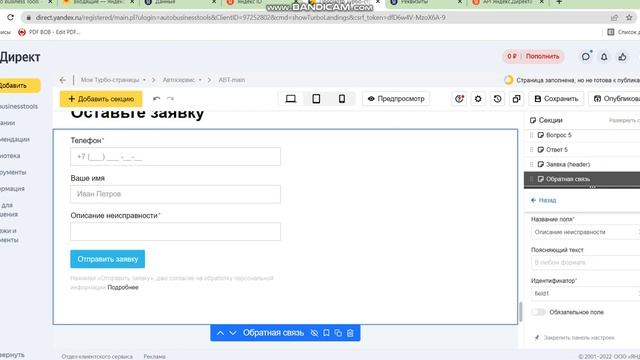Click Пополнить balance button
This screenshot has width=640, height=360.
pyautogui.click(x=542, y=56)
